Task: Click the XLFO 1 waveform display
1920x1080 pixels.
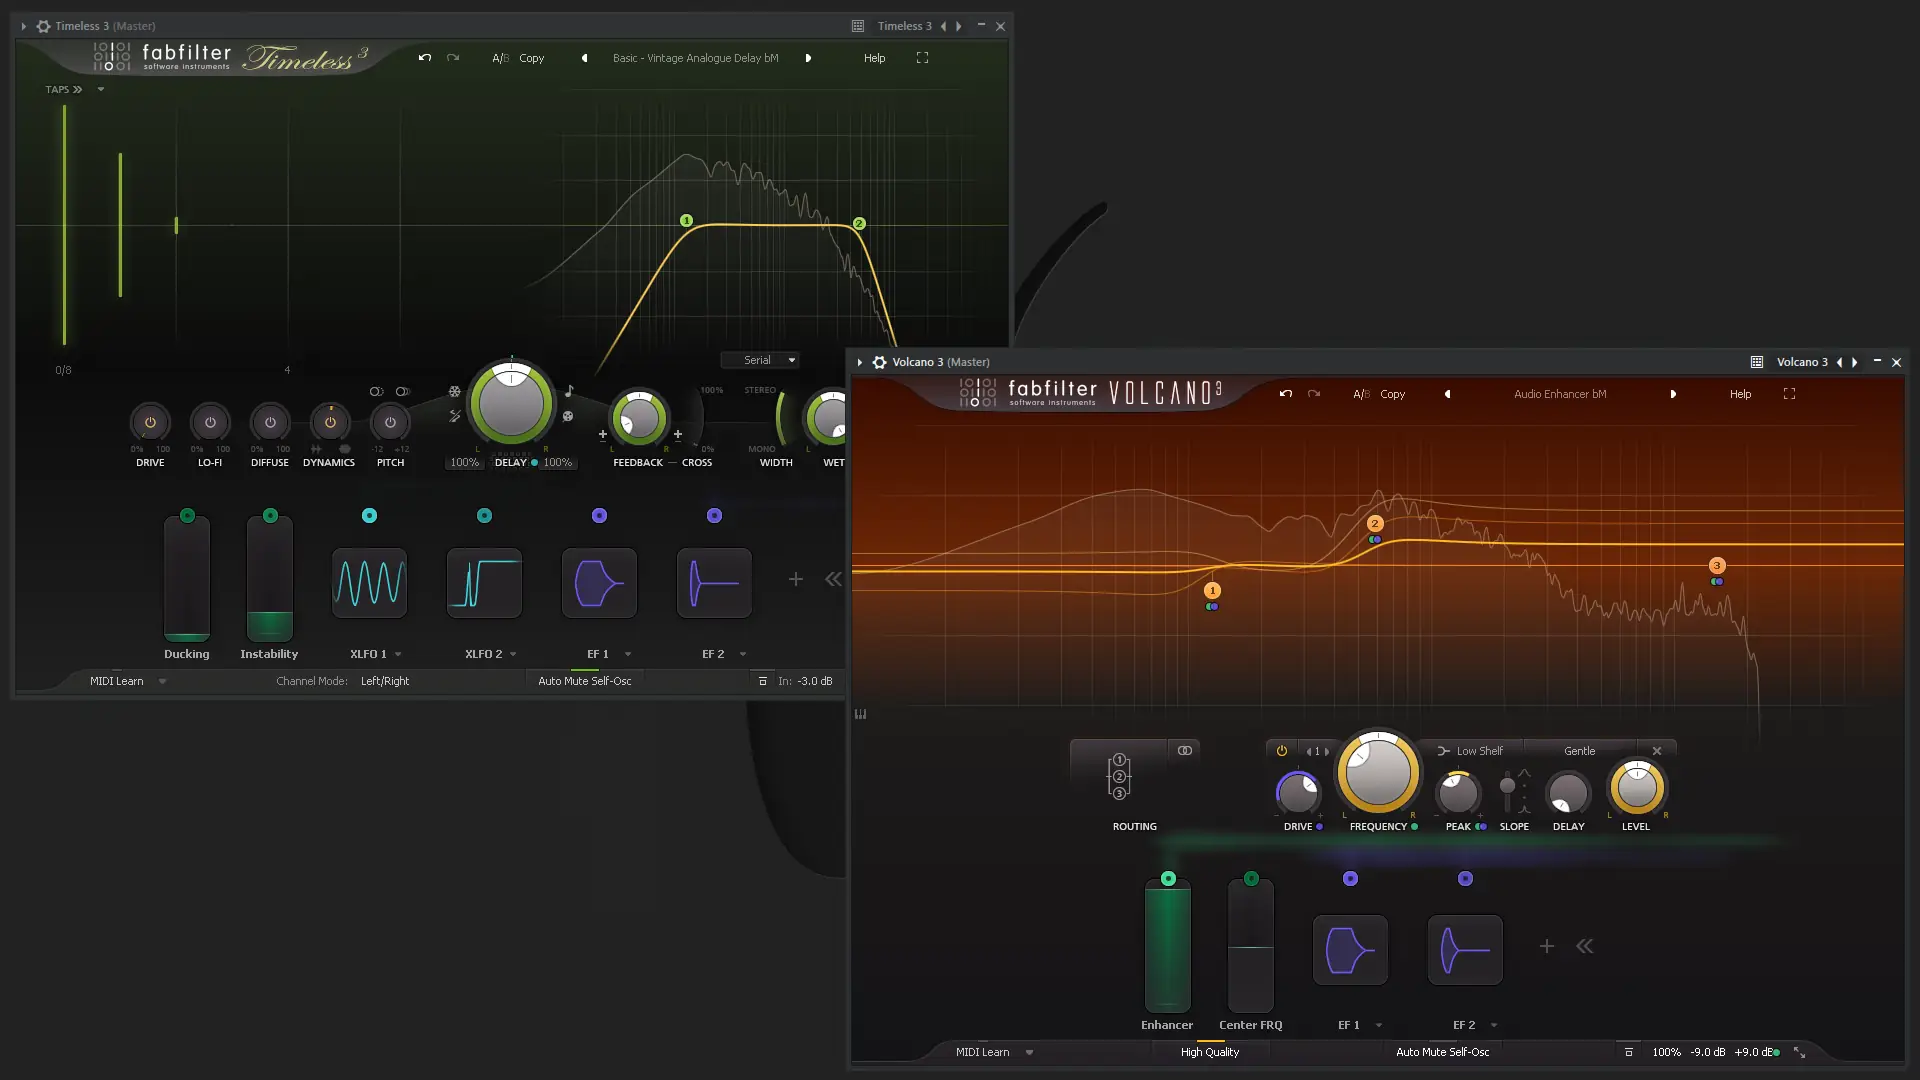Action: click(369, 583)
